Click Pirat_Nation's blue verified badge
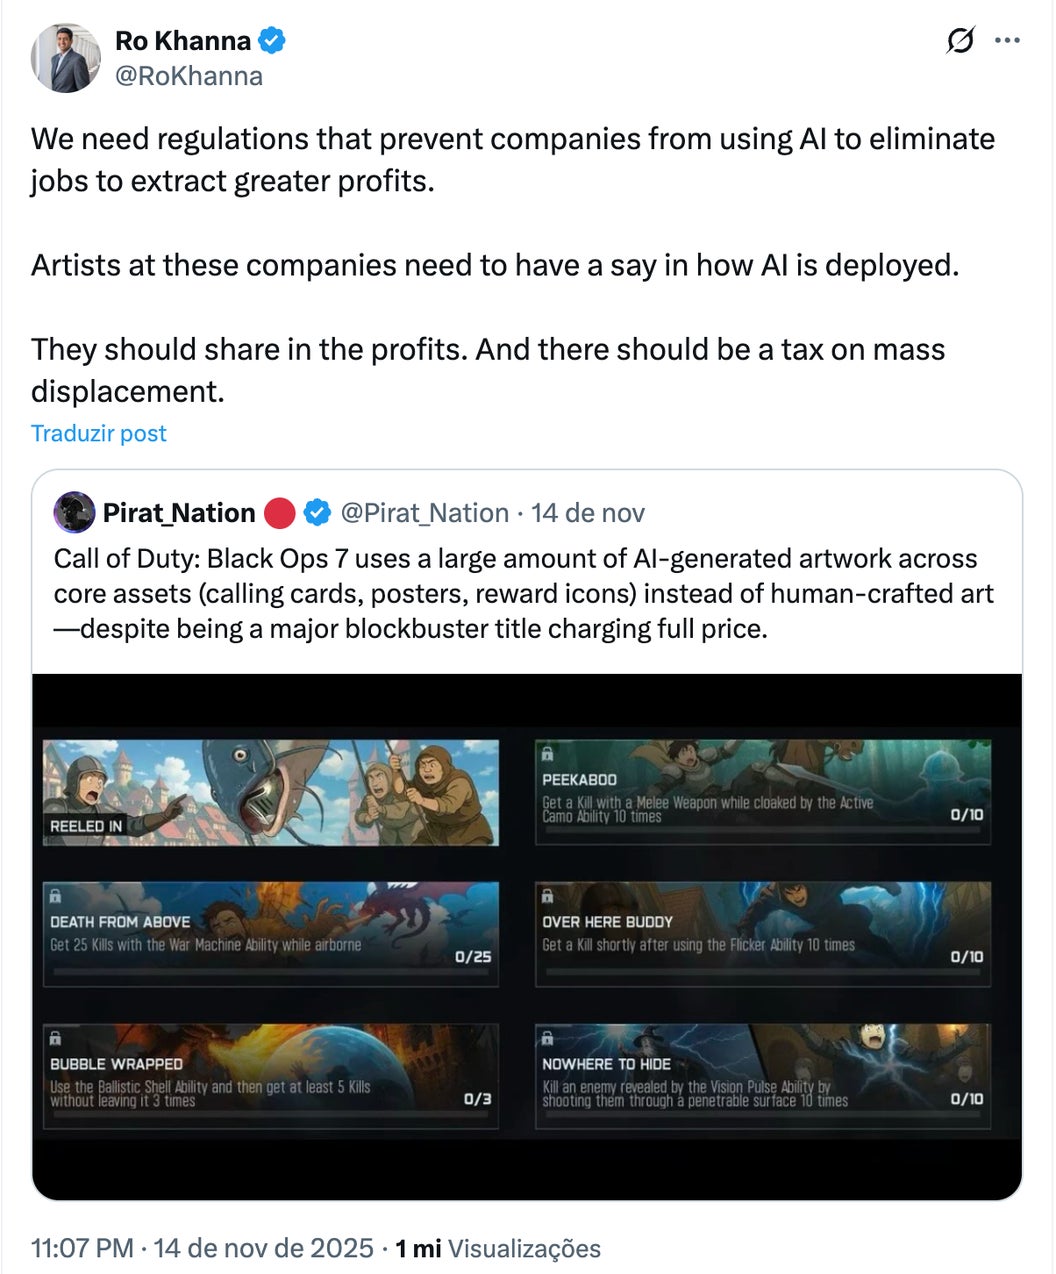This screenshot has height=1274, width=1056. (x=317, y=513)
